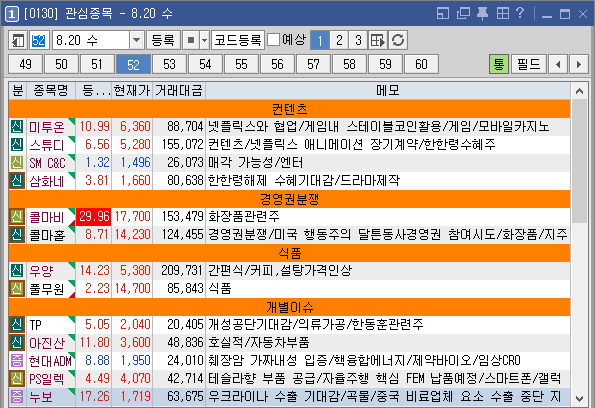Viewport: 595px width, 408px height.
Task: Click the 종목명 column header
Action: (51, 90)
